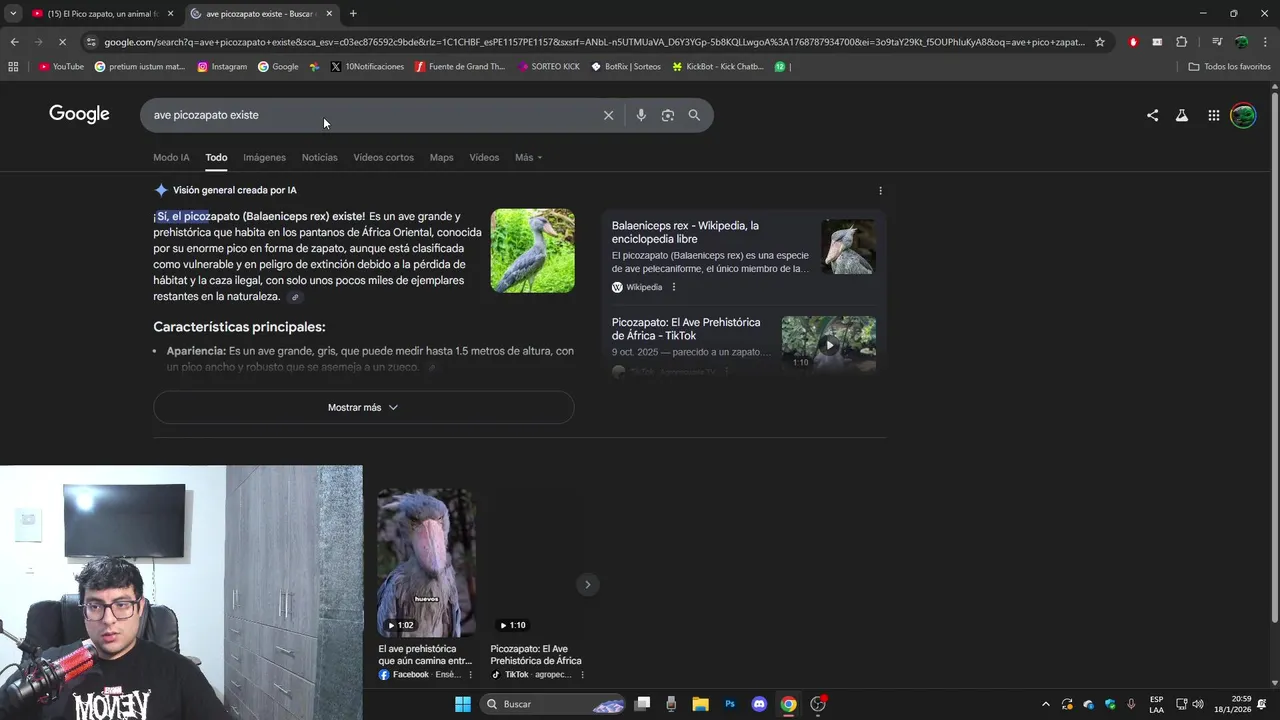Screen dimensions: 1280x720
Task: Open Facebook video result options menu
Action: [x=470, y=675]
